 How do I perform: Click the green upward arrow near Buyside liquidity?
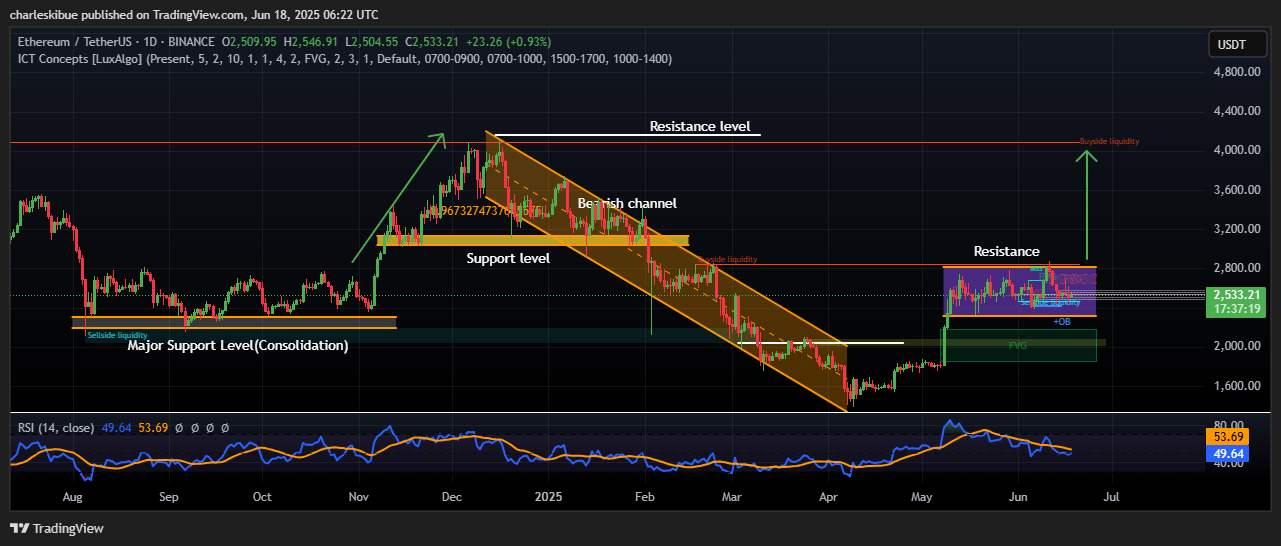click(1087, 205)
